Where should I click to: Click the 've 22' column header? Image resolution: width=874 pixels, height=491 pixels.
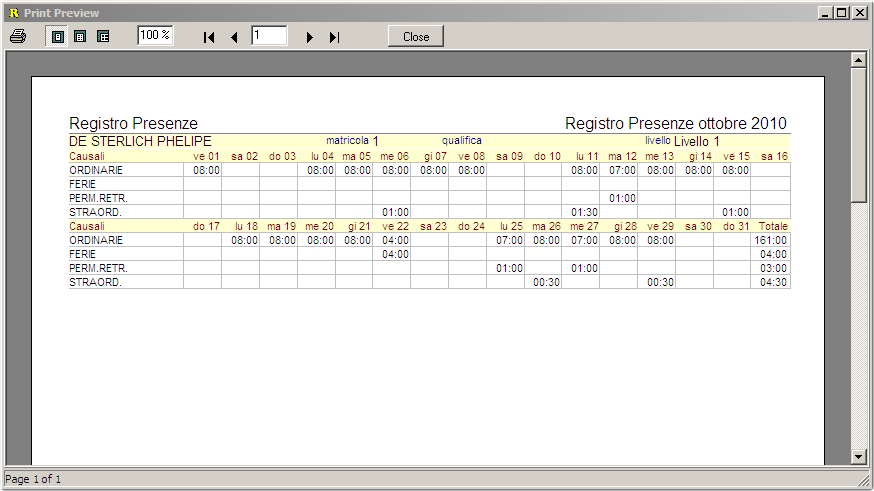[x=395, y=226]
